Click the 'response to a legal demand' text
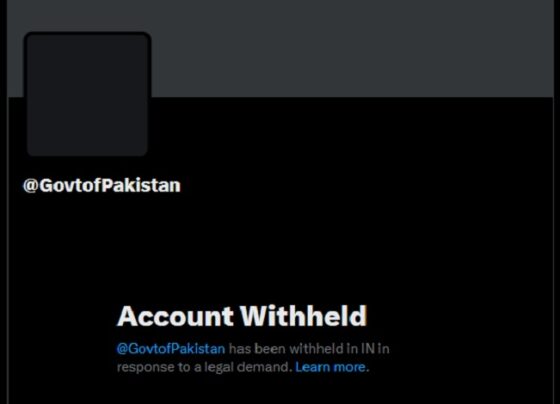This screenshot has width=560, height=404. pos(204,367)
